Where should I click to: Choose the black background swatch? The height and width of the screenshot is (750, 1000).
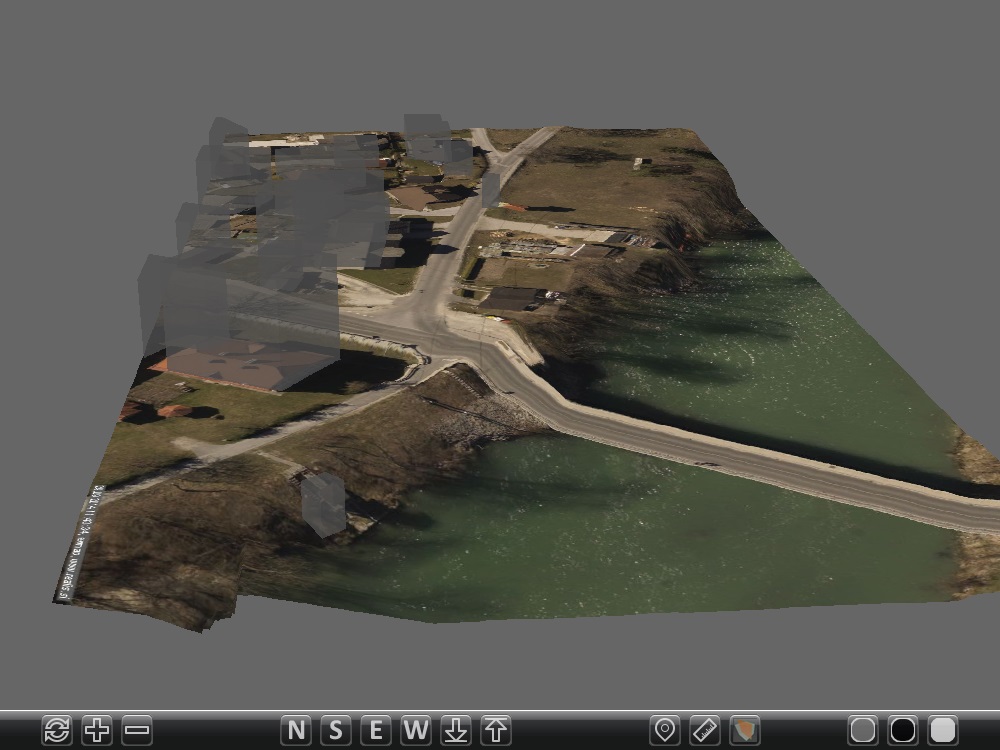point(903,730)
